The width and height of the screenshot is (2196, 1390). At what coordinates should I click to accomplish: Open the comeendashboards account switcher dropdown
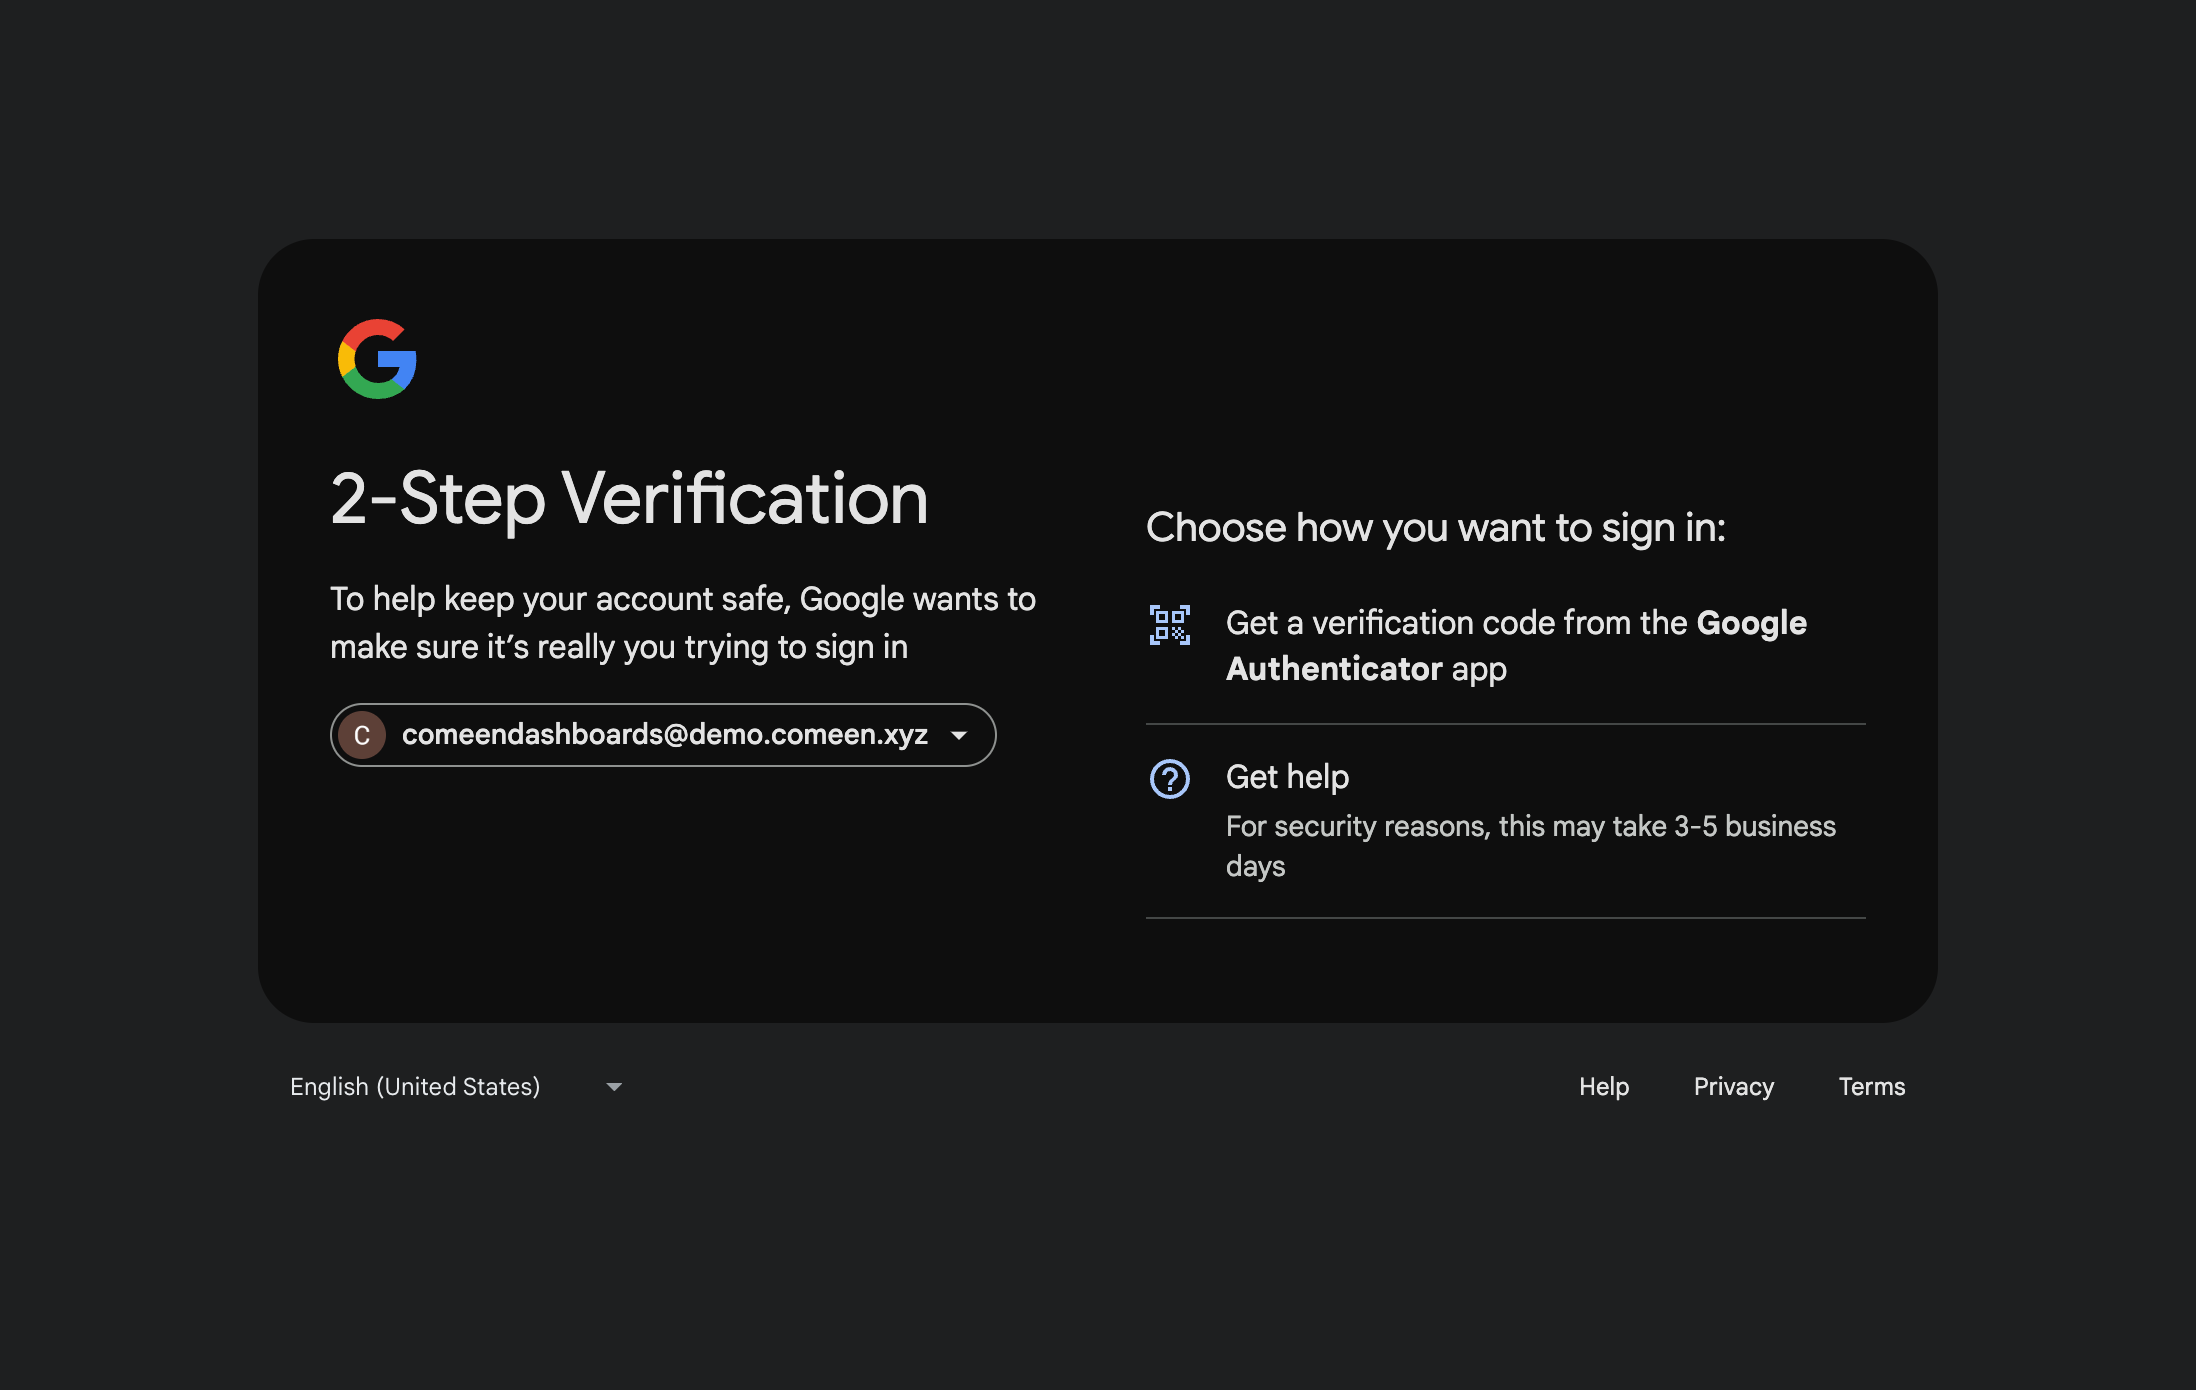663,735
